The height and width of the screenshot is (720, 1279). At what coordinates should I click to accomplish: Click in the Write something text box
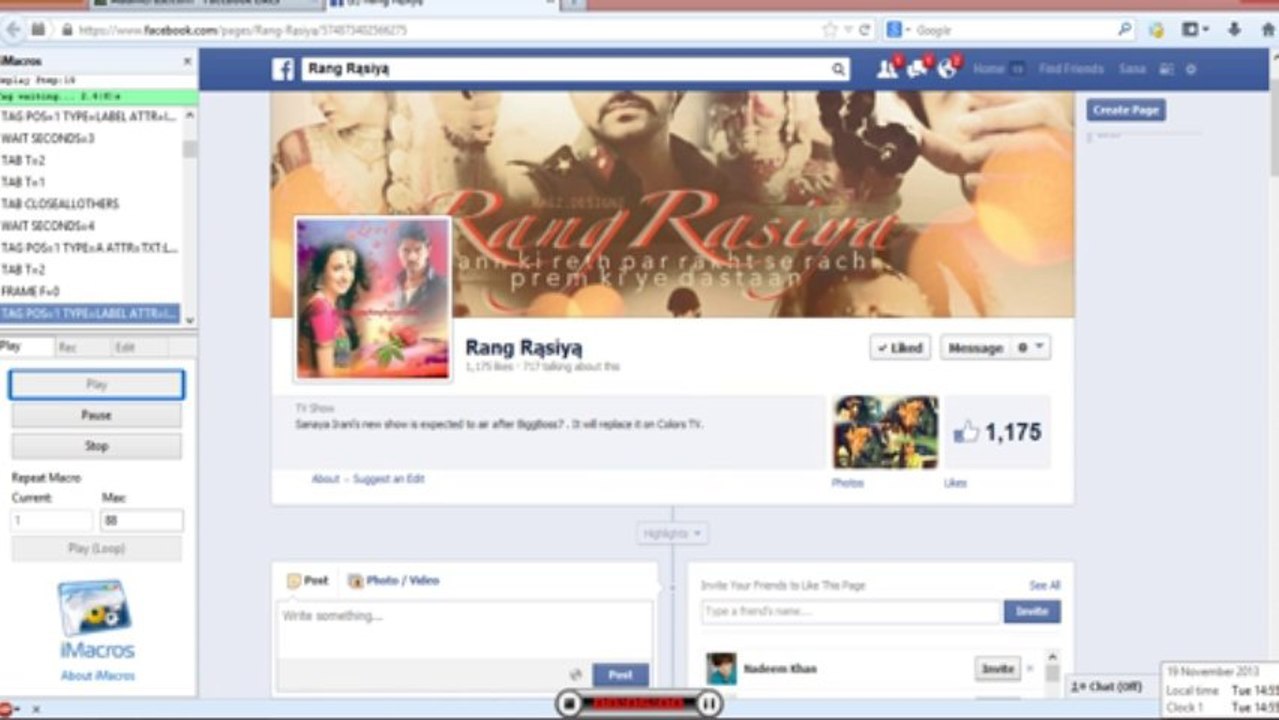[x=465, y=628]
